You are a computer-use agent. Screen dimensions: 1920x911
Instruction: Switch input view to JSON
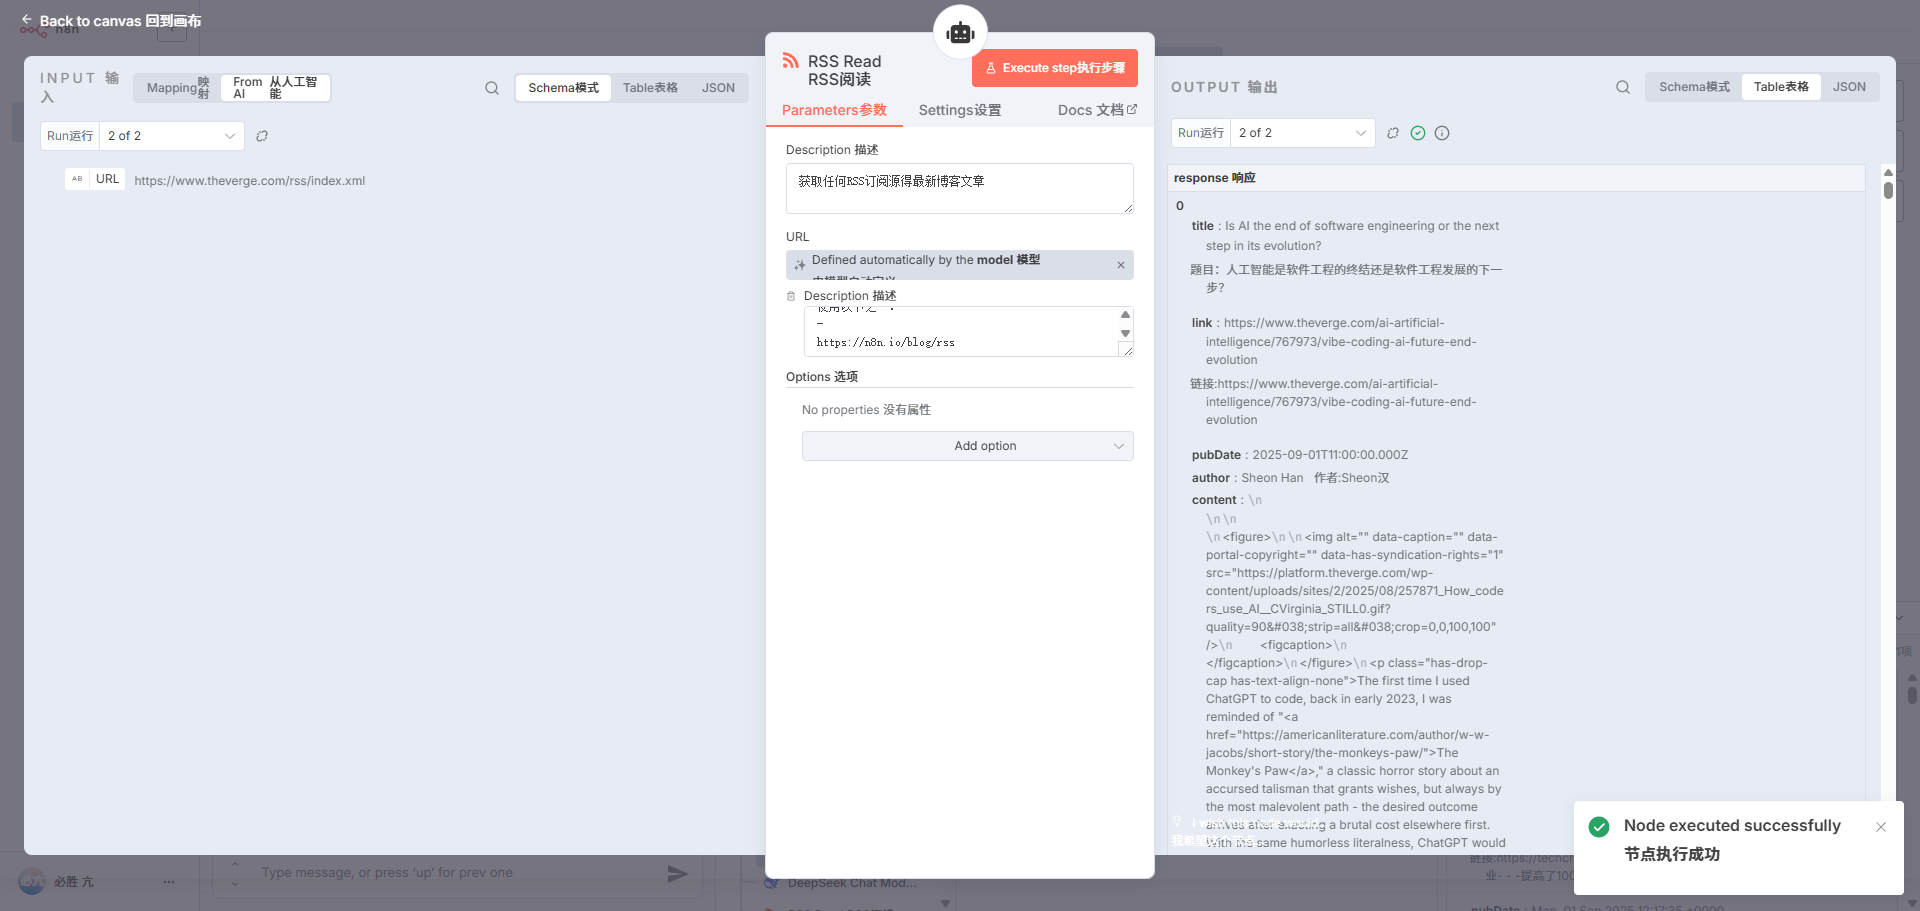[x=718, y=88]
